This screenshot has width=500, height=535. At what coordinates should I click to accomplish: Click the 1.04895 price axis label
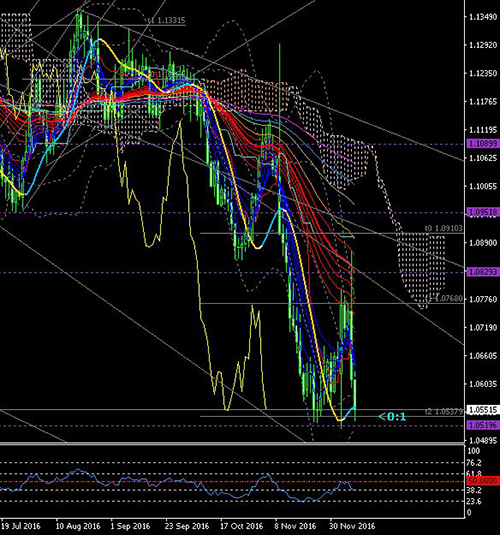click(x=483, y=440)
